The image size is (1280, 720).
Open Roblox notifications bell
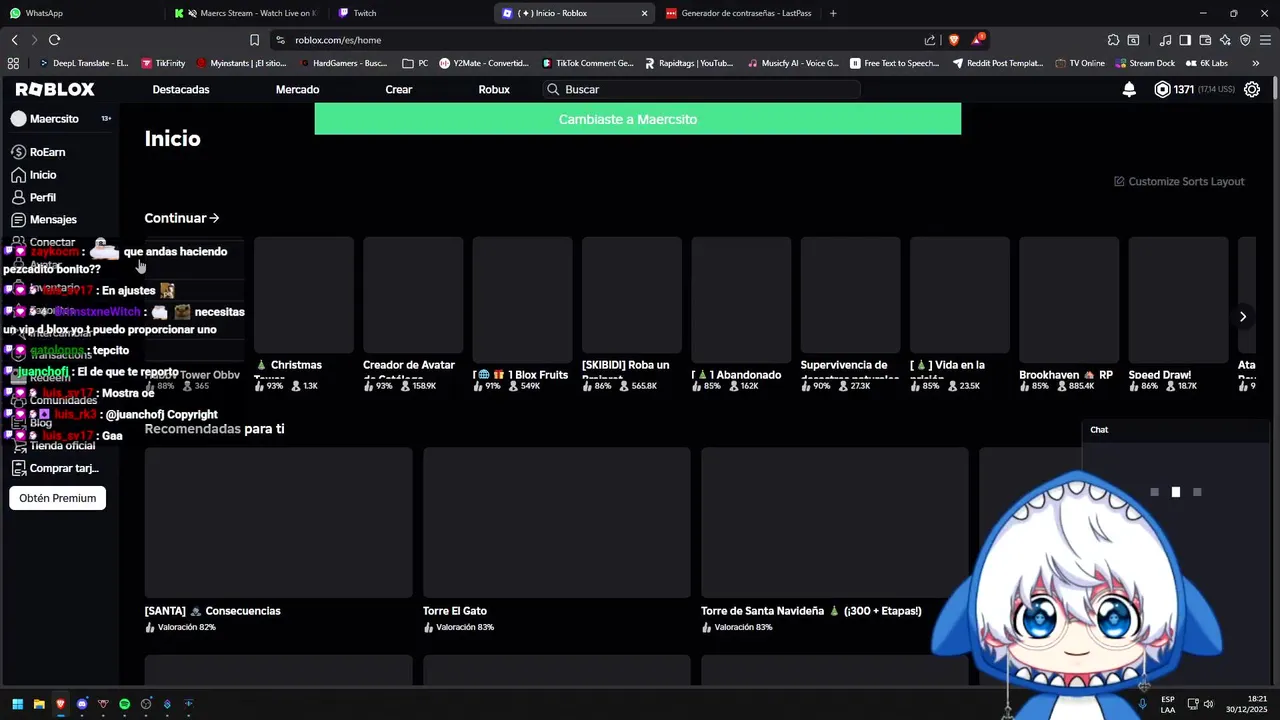point(1129,89)
